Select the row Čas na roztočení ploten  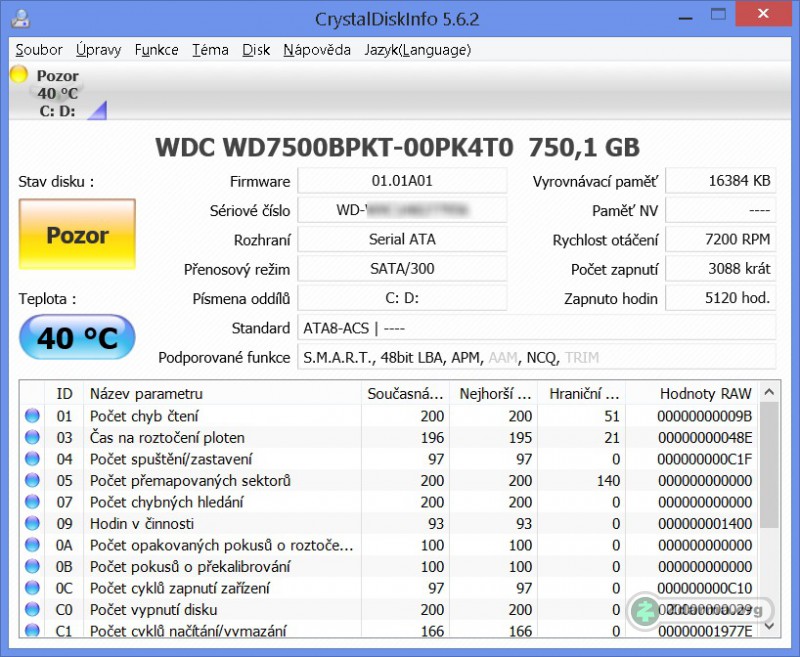point(389,437)
